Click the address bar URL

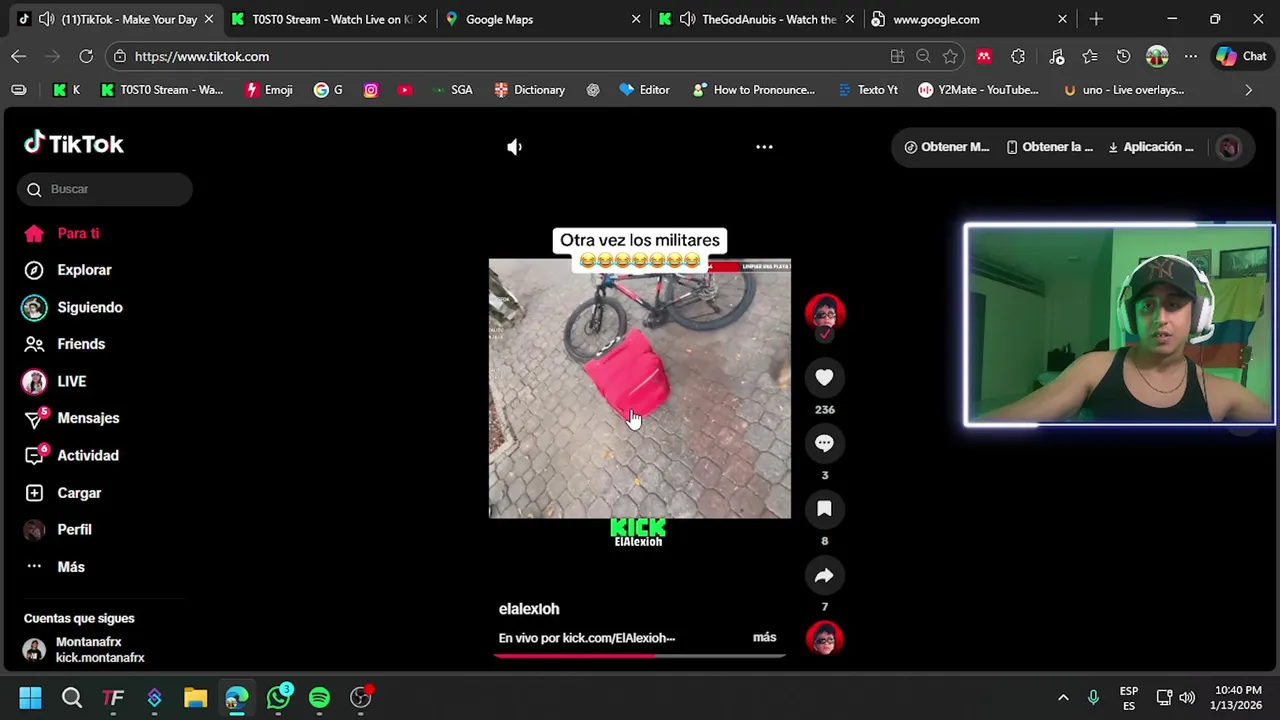(202, 57)
